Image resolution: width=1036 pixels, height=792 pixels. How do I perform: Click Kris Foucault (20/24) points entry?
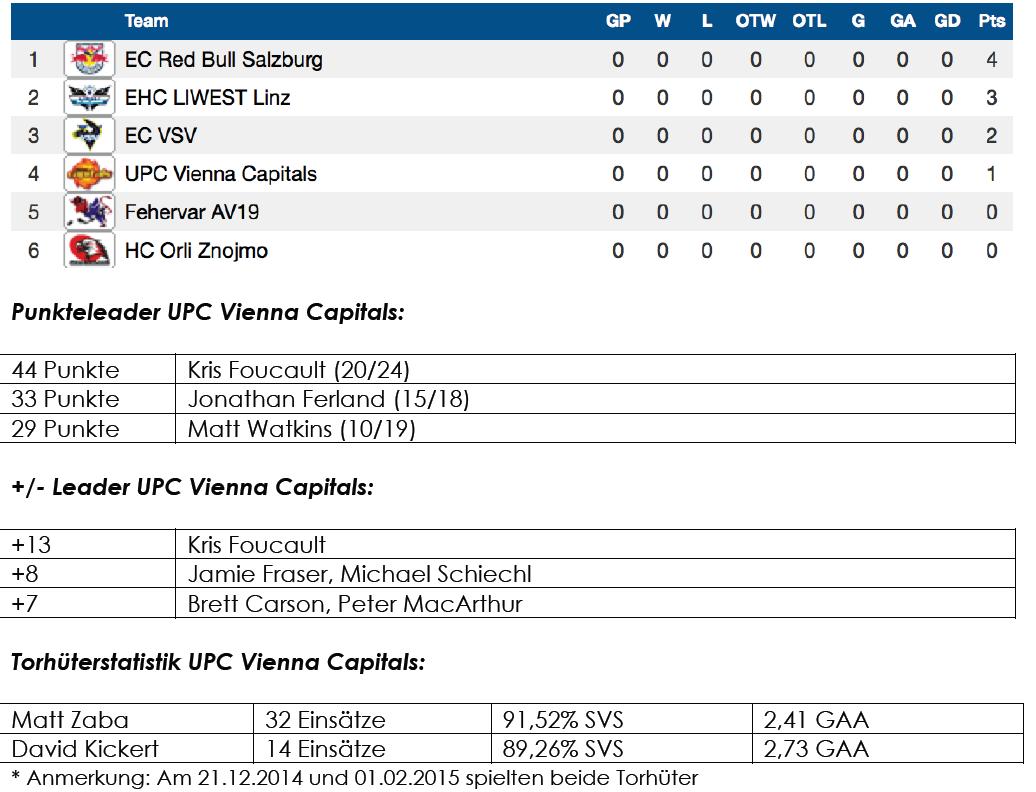(298, 370)
